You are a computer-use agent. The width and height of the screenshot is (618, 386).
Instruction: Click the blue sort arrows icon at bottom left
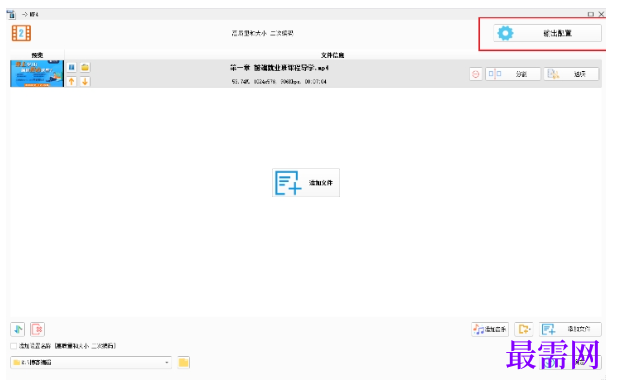pos(18,329)
